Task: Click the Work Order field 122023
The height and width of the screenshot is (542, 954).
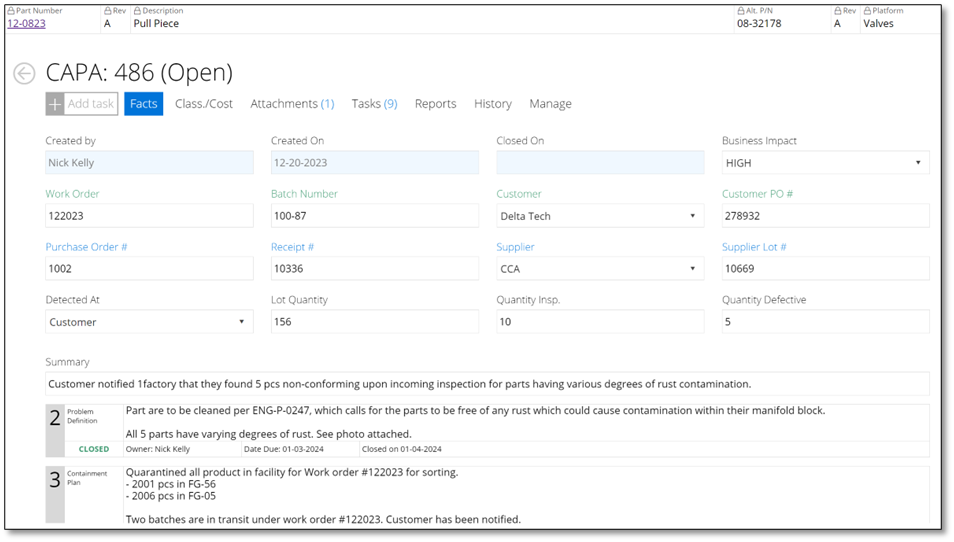Action: 149,216
